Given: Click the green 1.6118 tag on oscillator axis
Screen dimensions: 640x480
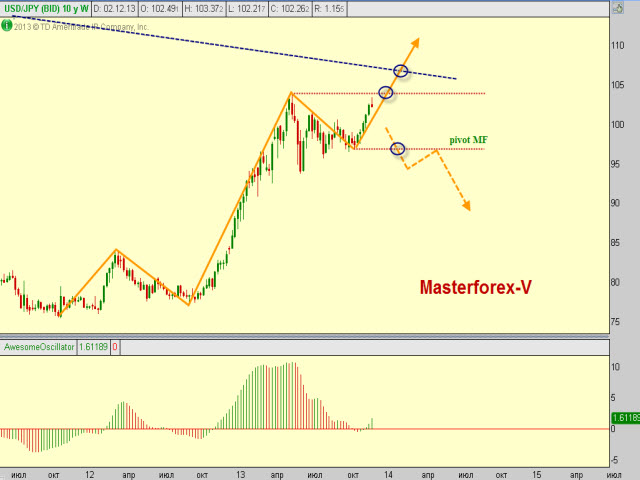Looking at the screenshot, I should [626, 418].
